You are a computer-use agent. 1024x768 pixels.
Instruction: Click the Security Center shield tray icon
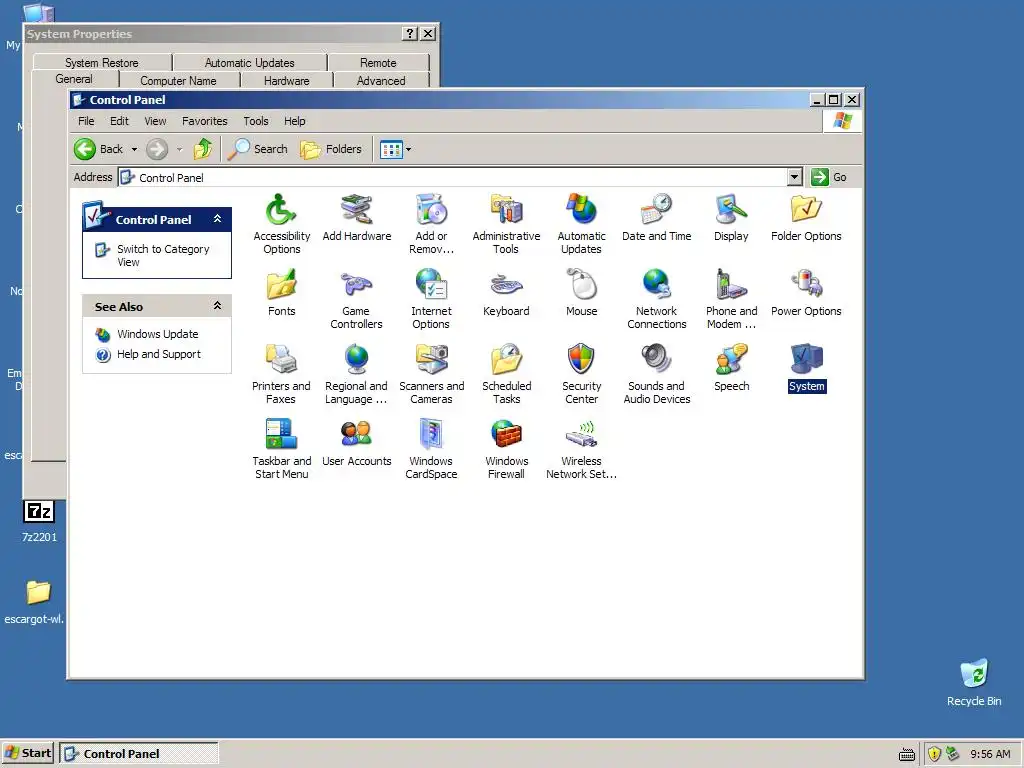pyautogui.click(x=934, y=754)
